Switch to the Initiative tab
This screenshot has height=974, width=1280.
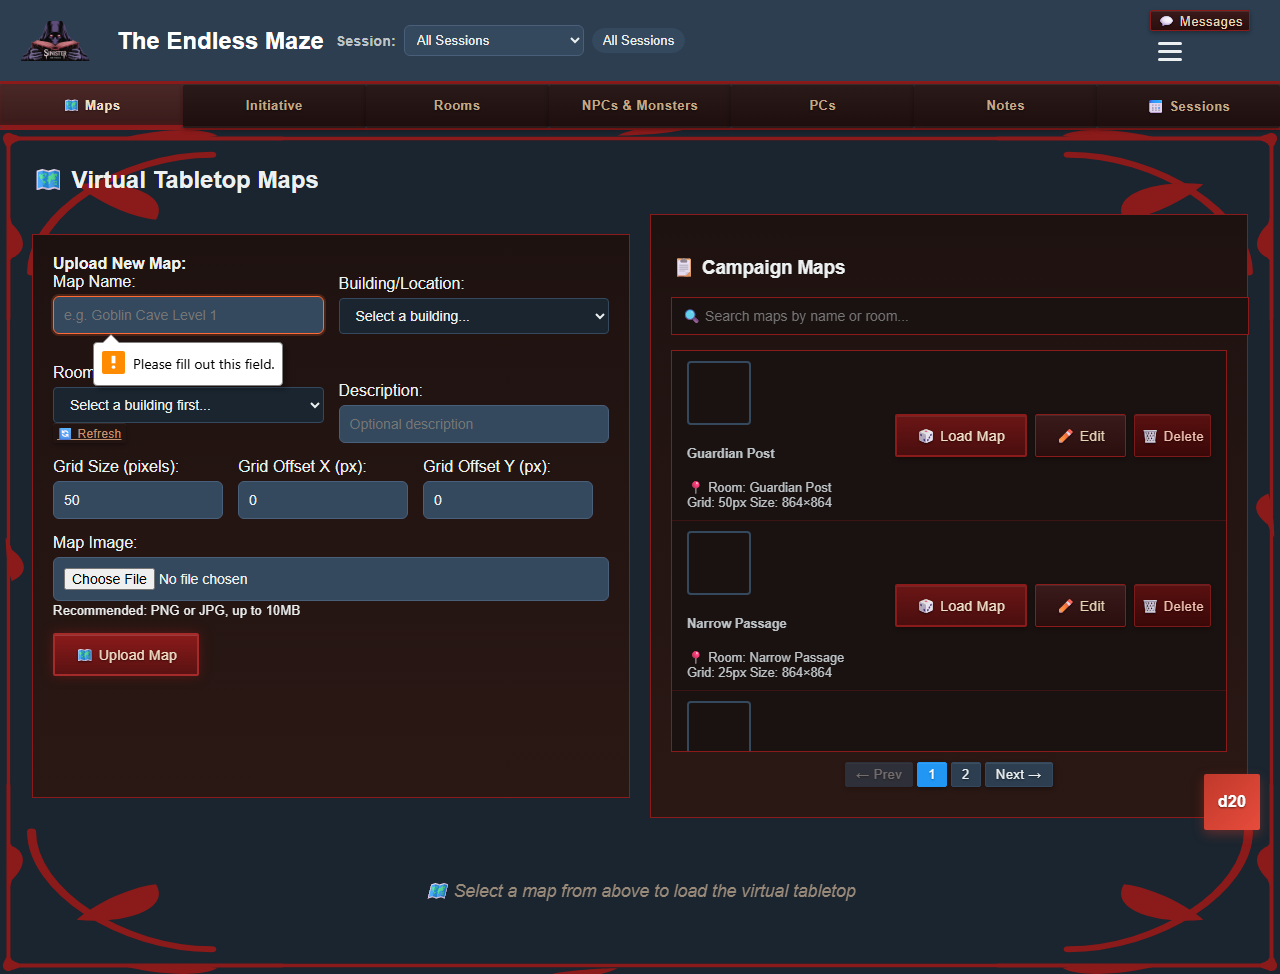point(273,105)
